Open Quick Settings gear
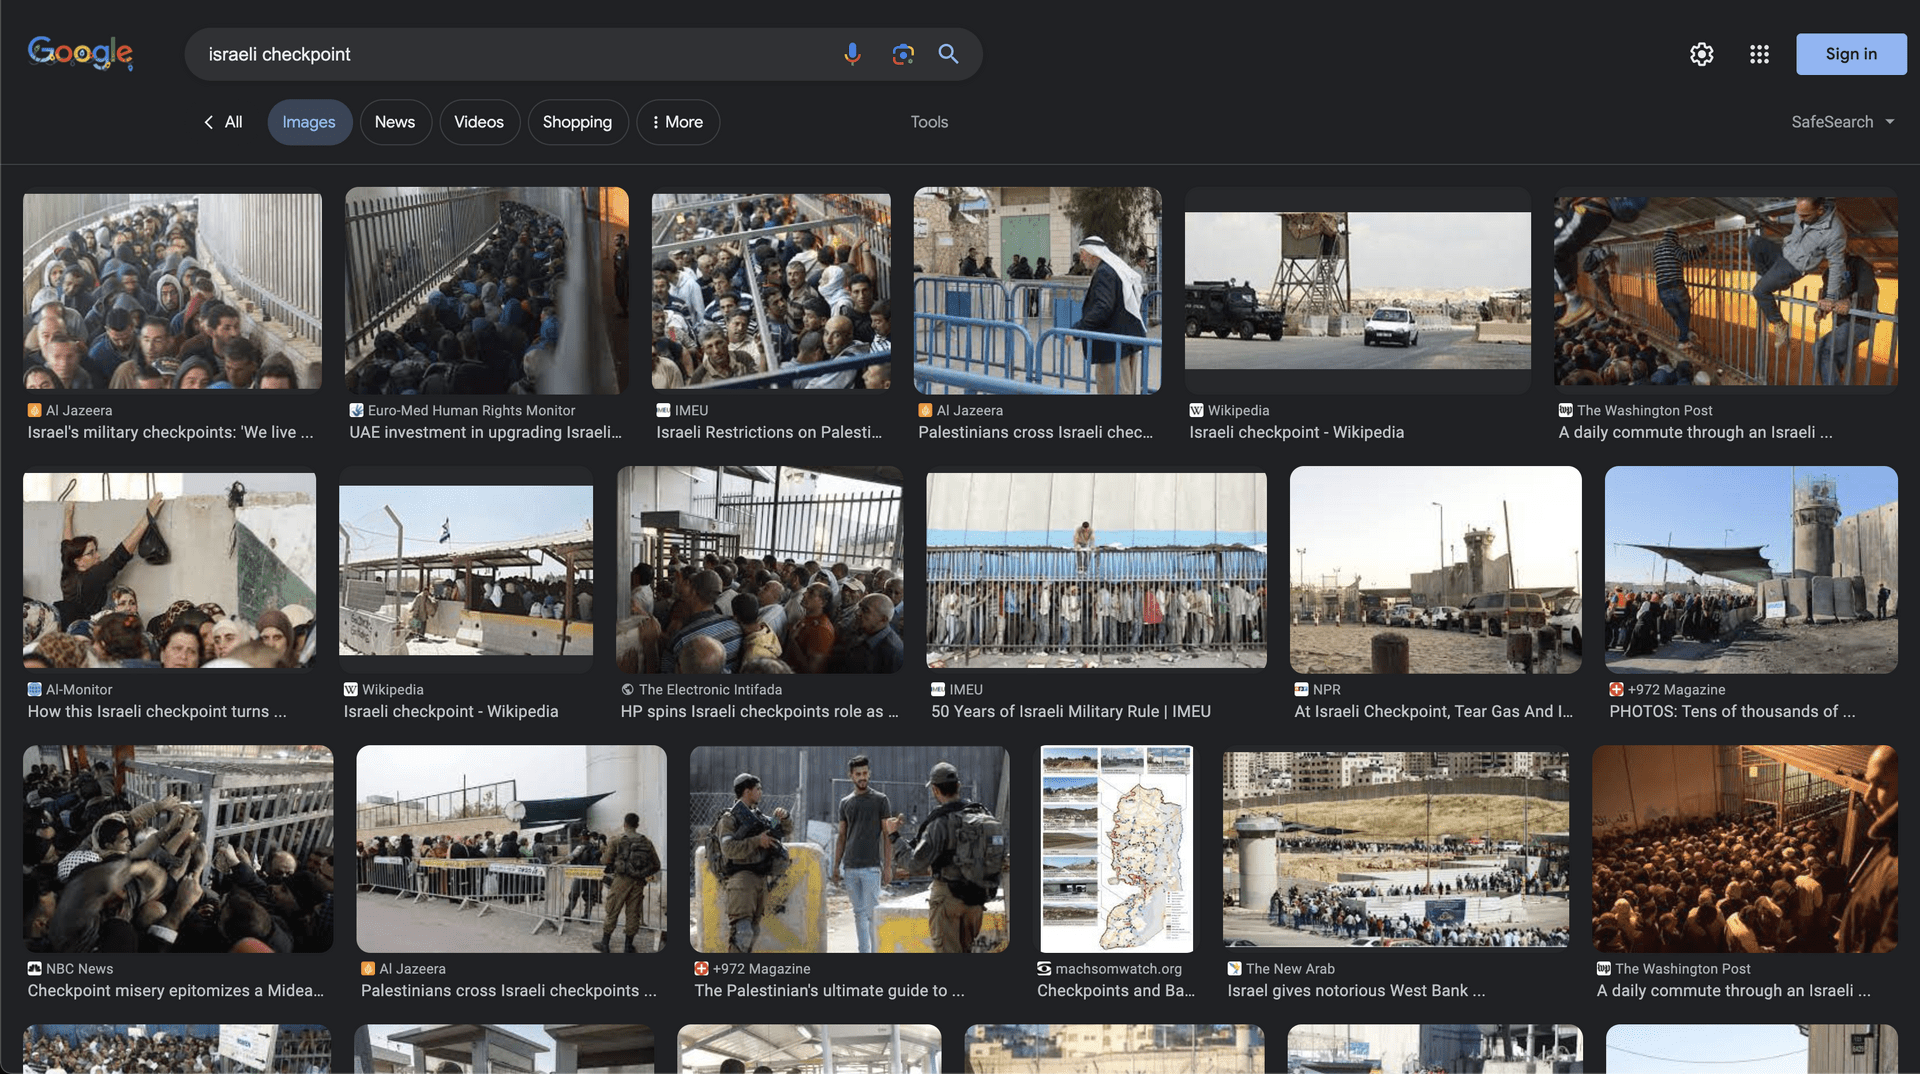The image size is (1920, 1074). pos(1702,54)
